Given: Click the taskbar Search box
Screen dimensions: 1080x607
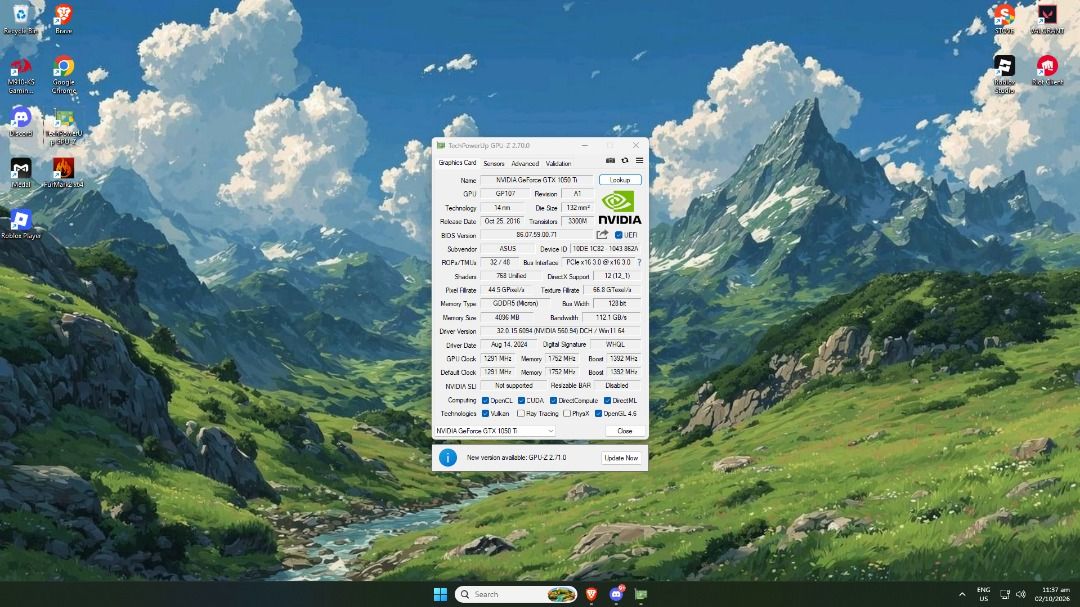Looking at the screenshot, I should point(517,594).
